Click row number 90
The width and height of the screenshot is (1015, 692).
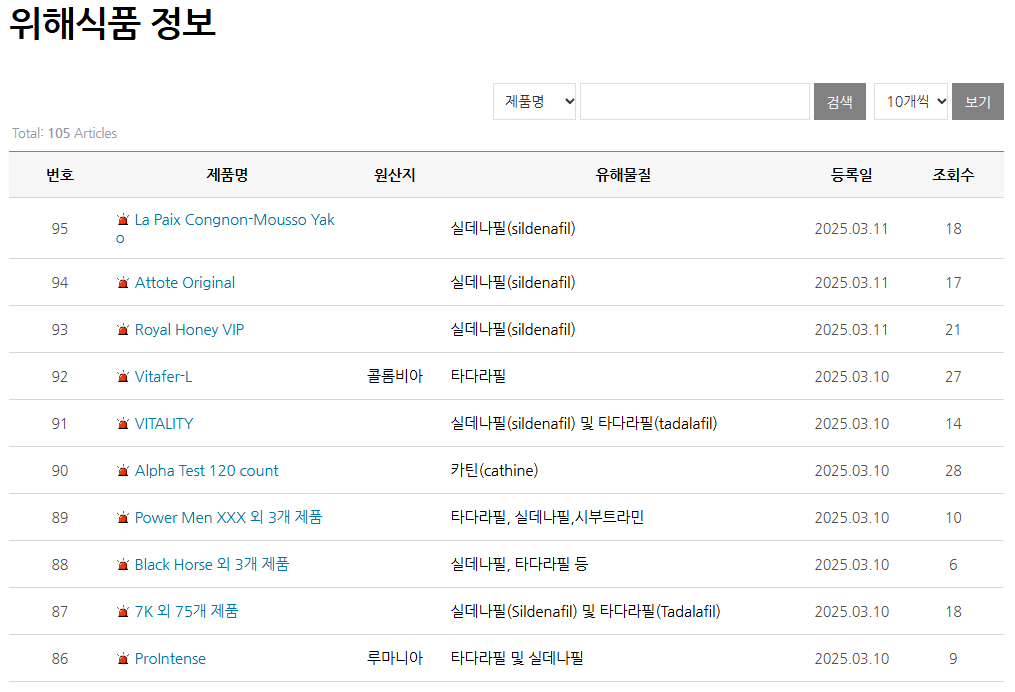(60, 471)
